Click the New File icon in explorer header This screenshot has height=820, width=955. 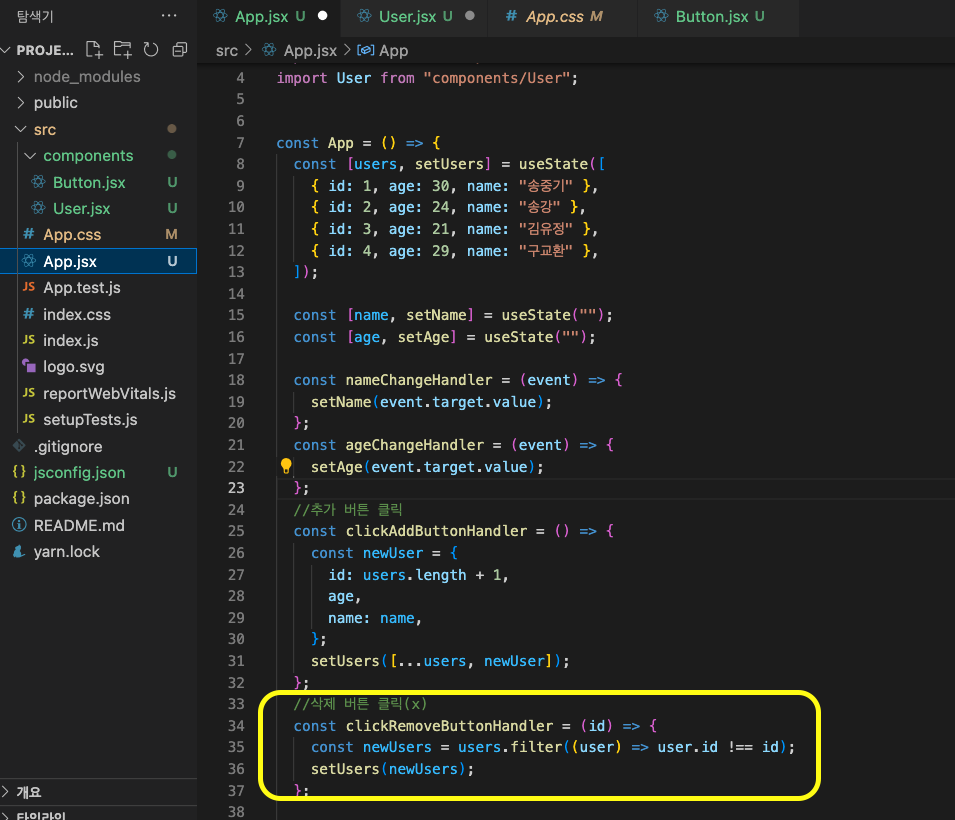(94, 49)
